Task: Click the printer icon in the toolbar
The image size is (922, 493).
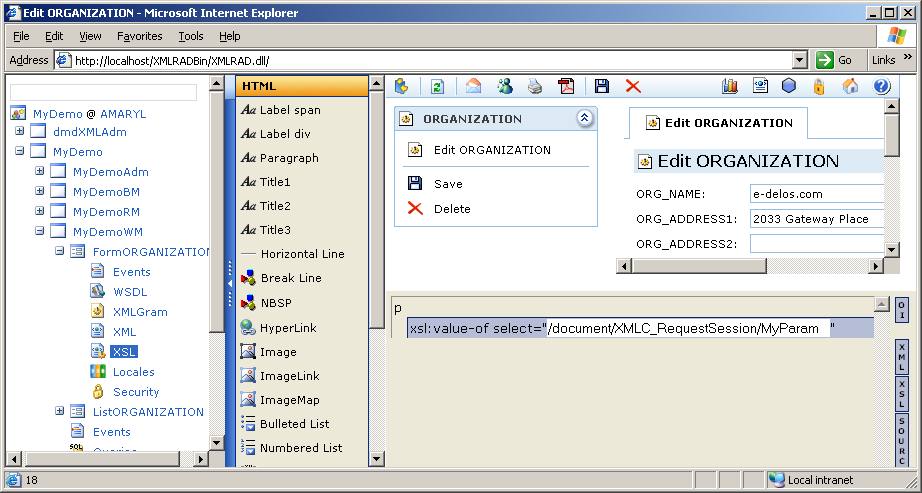Action: pos(535,86)
